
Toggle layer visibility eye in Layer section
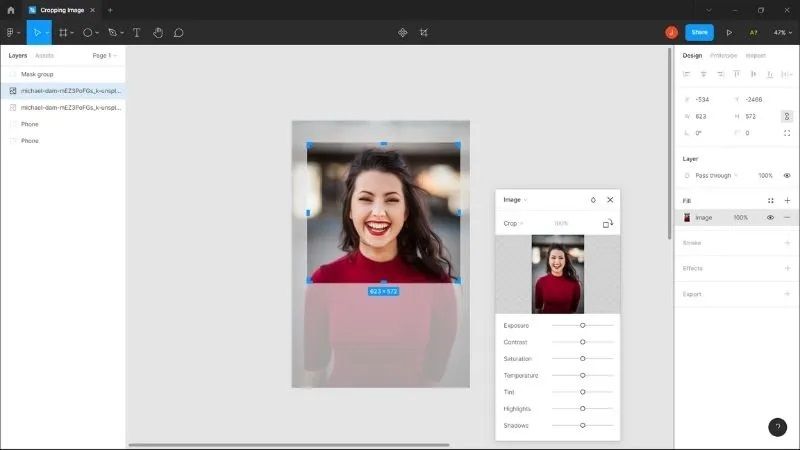(x=787, y=175)
